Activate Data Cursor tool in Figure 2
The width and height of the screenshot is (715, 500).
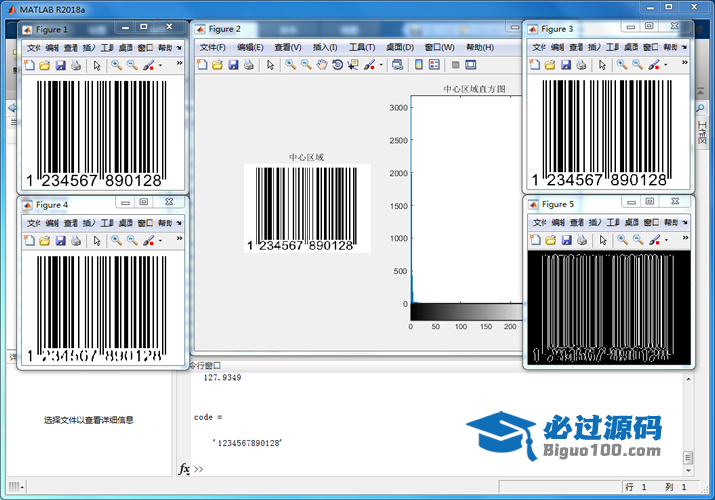[x=353, y=65]
